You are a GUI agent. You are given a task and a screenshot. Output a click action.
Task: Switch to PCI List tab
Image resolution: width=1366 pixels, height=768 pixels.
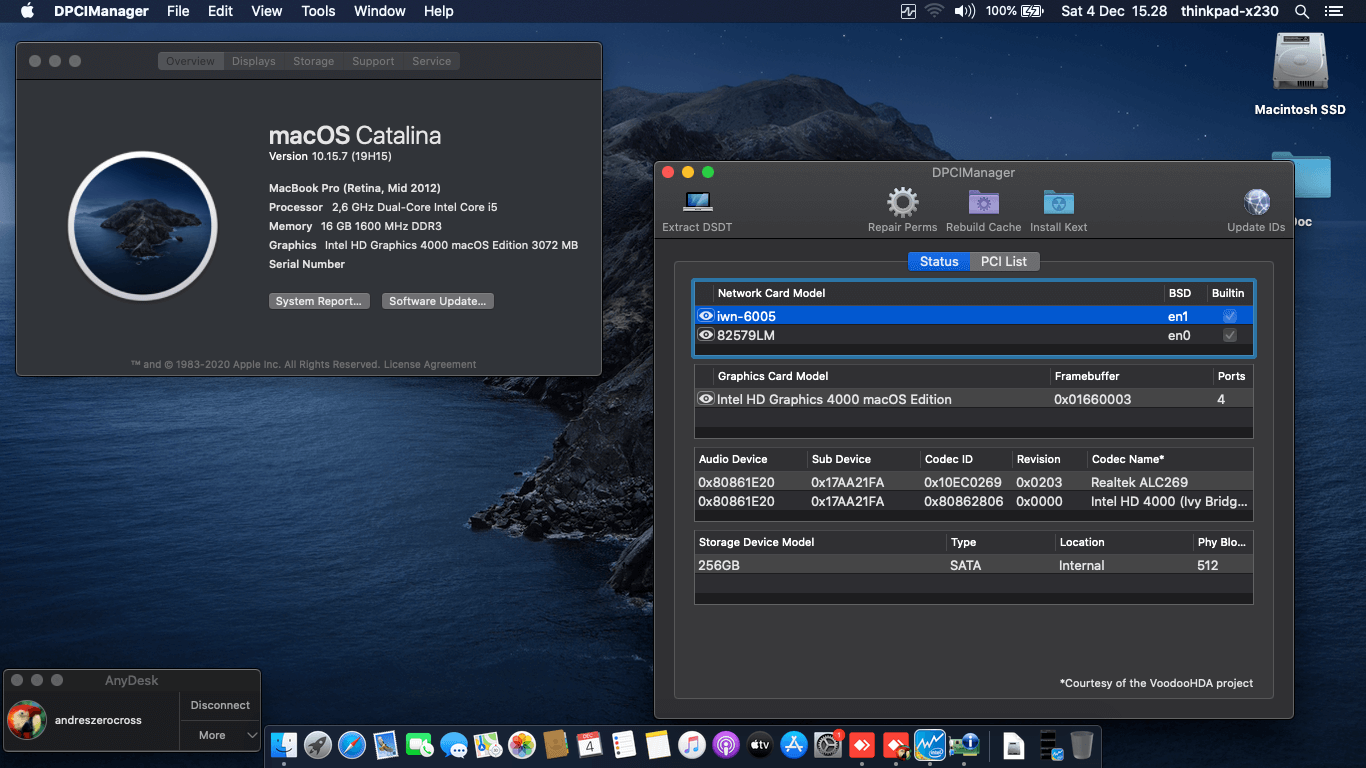click(1004, 261)
